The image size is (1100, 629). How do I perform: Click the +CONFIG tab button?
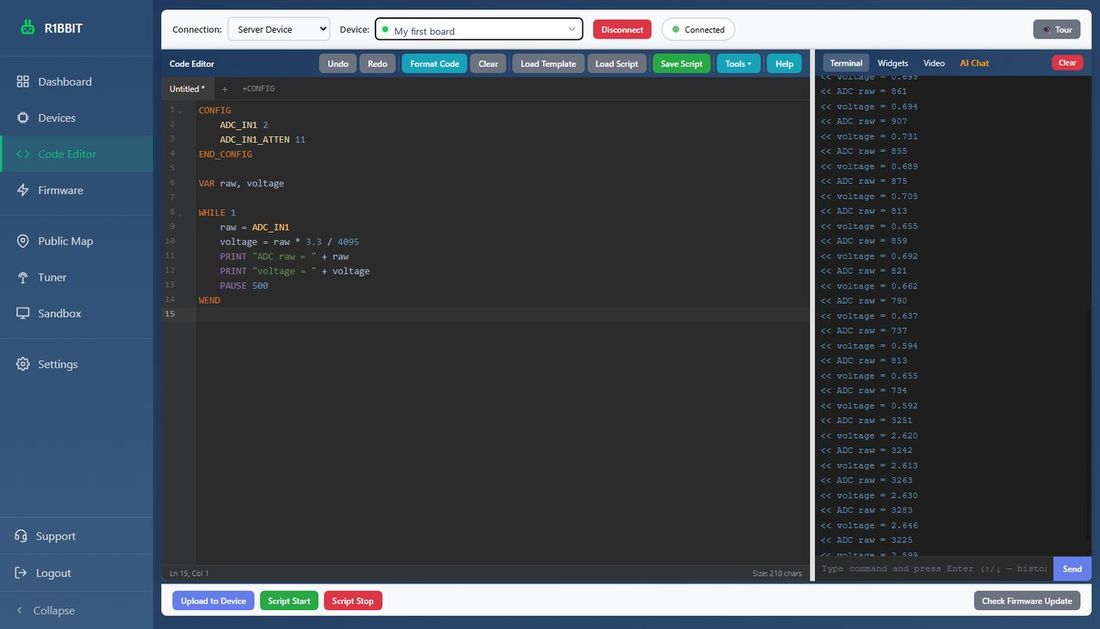click(x=258, y=88)
